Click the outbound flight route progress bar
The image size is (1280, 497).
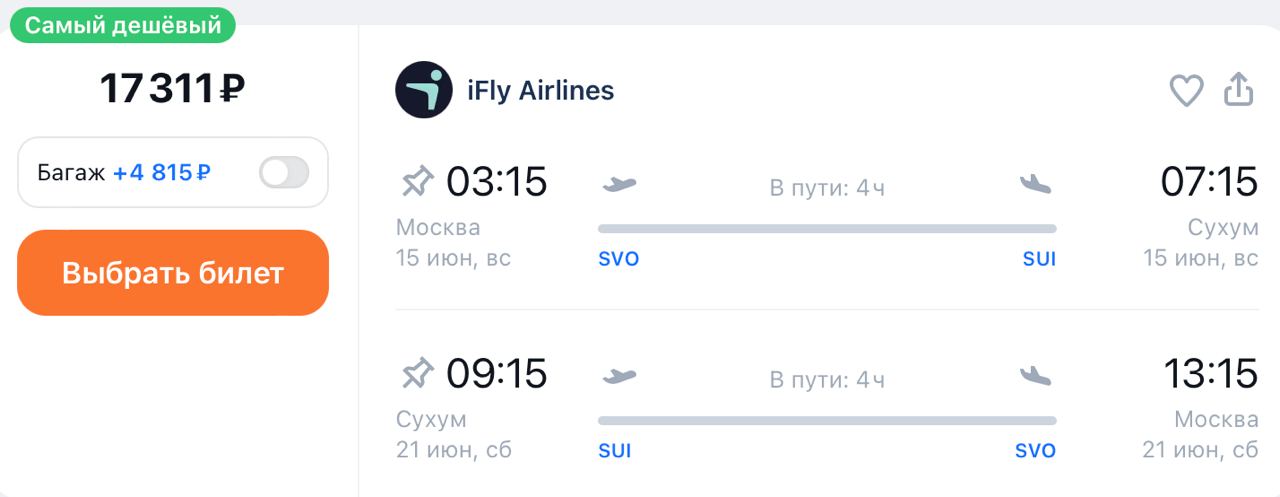point(827,229)
